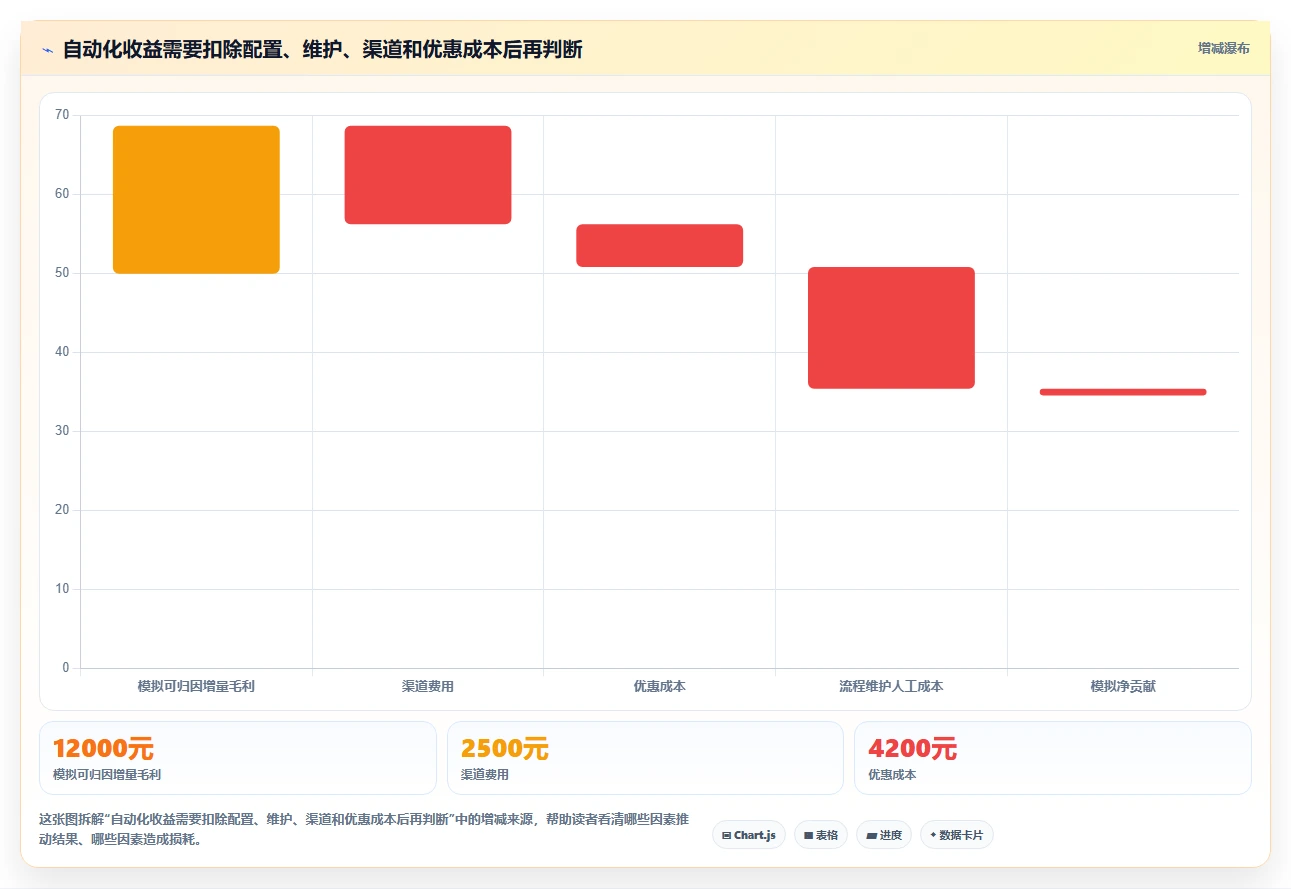1291x889 pixels.
Task: Click the orange 模拟可归因增量毛利 bar
Action: pyautogui.click(x=196, y=200)
